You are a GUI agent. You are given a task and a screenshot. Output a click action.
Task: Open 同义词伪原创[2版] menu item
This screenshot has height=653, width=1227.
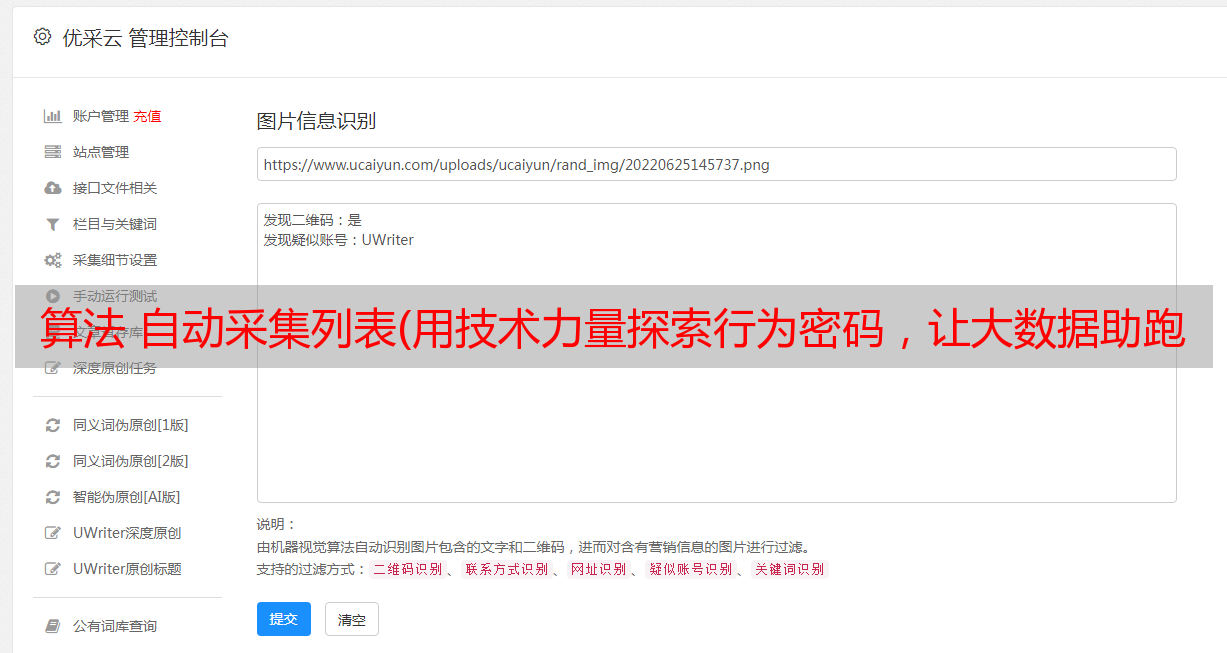click(131, 461)
